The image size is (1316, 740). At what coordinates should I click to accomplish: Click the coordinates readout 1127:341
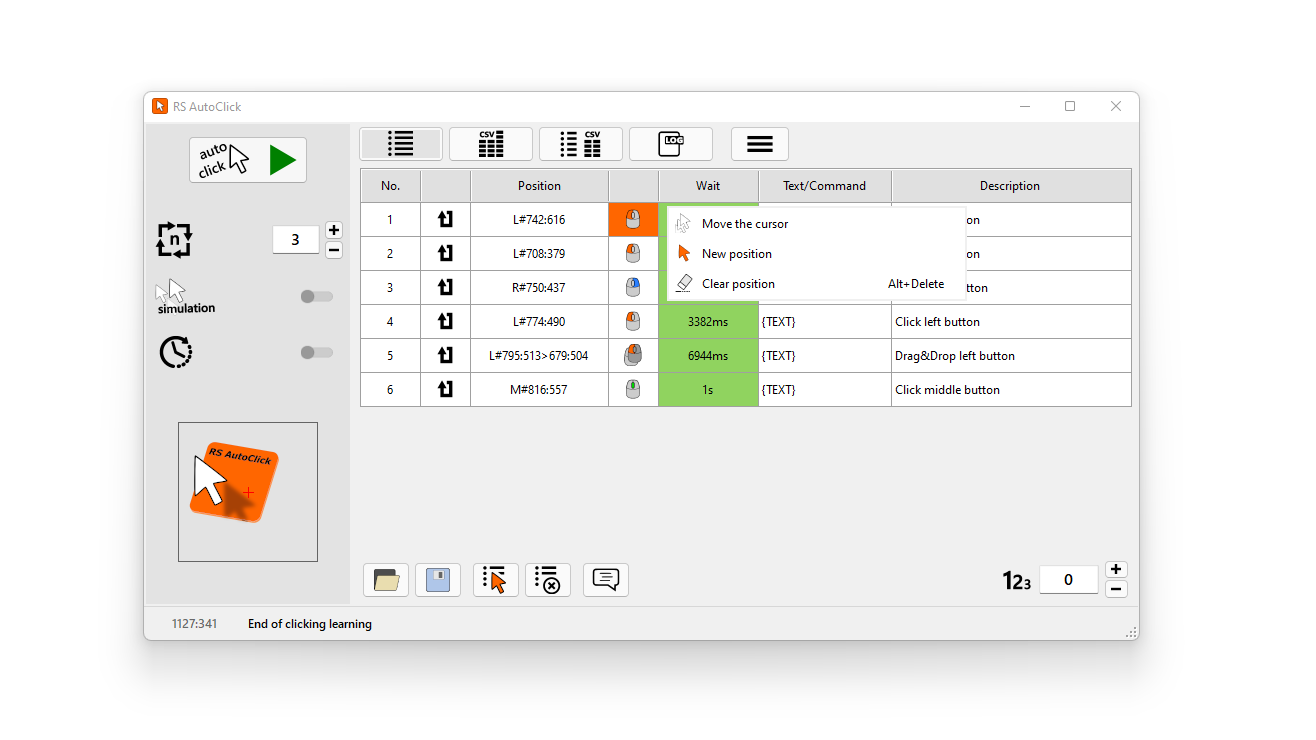pyautogui.click(x=194, y=624)
